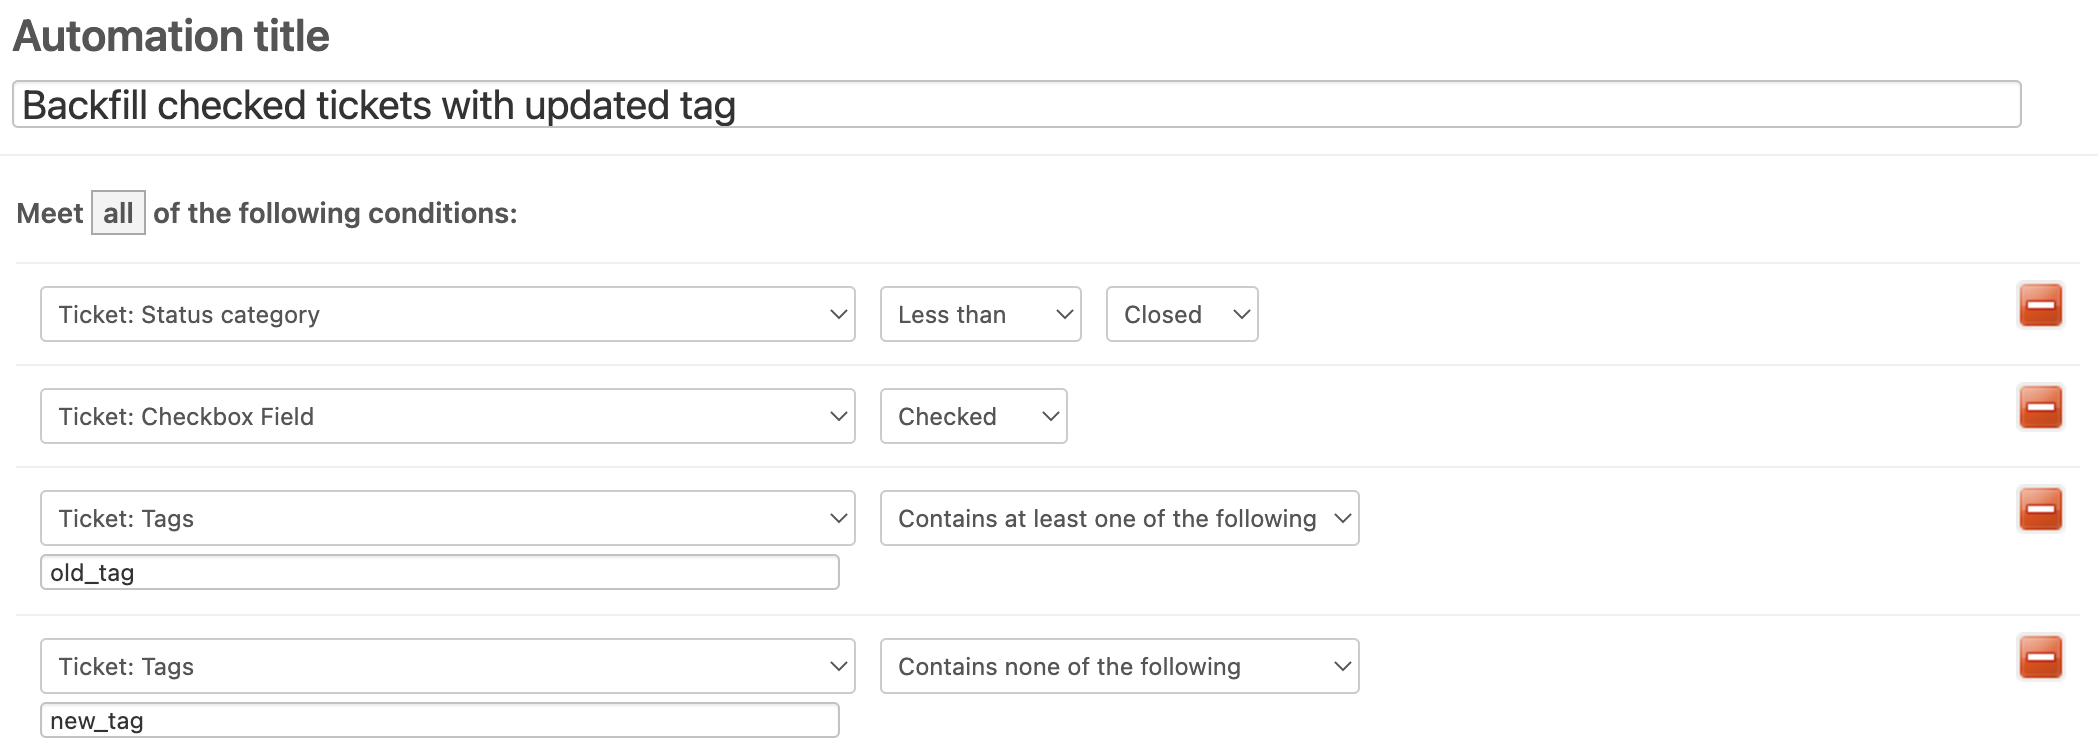Open the Ticket: Status category field dropdown

(447, 314)
